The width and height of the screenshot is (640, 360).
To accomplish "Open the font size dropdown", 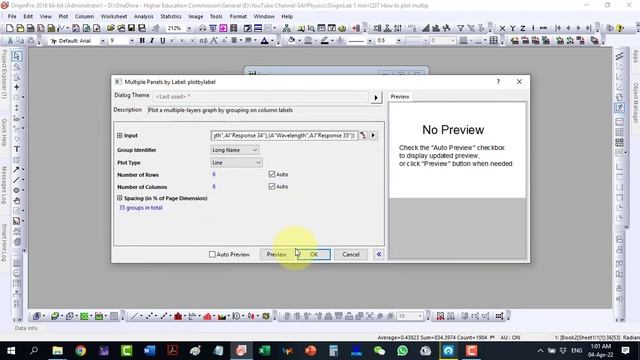I will pyautogui.click(x=131, y=40).
